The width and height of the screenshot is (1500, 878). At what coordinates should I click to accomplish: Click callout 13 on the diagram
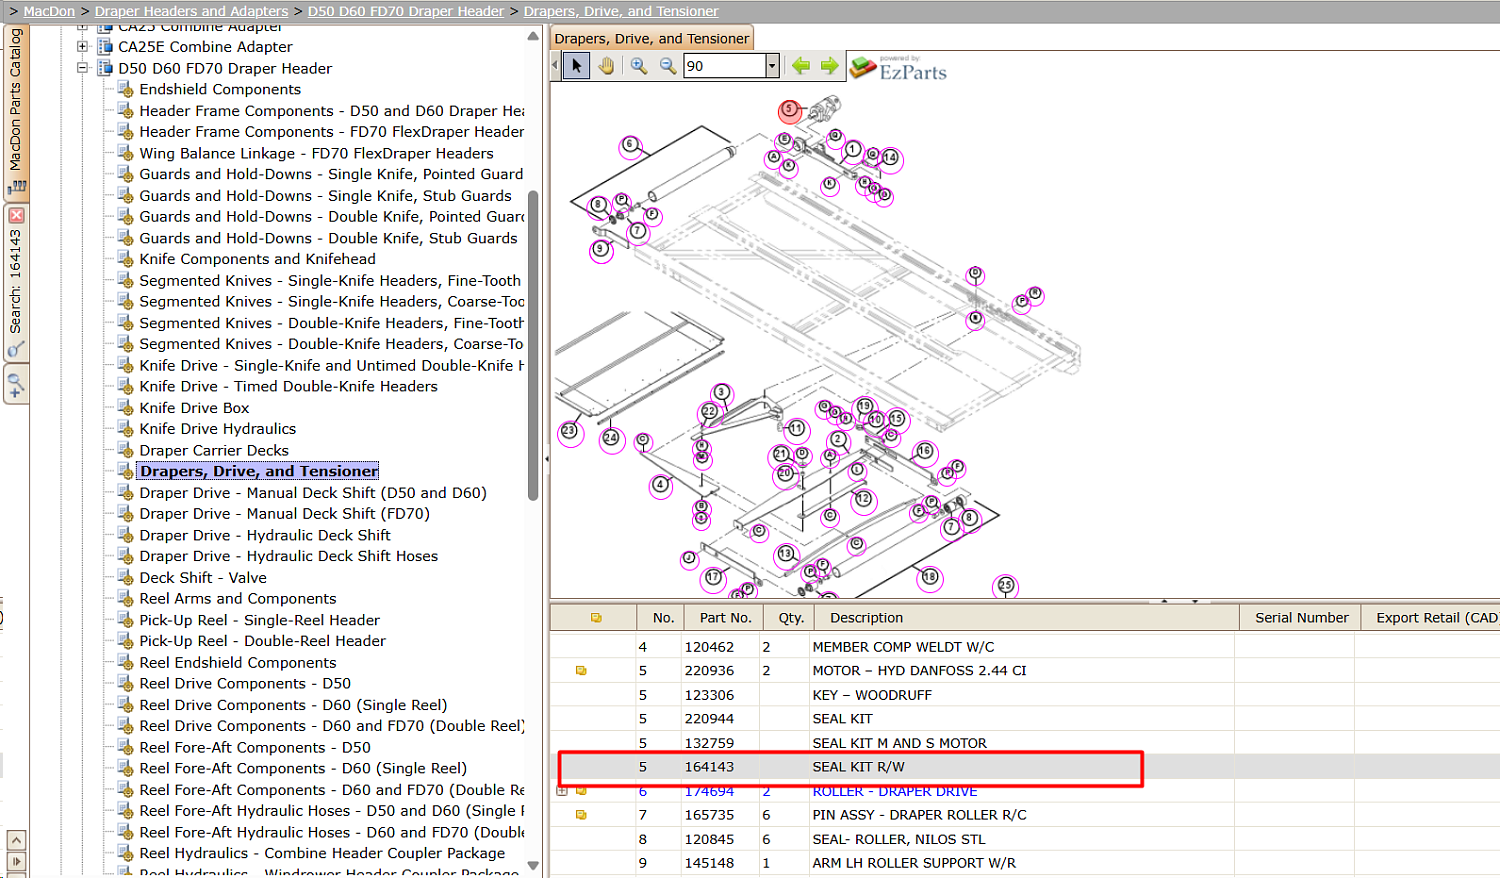point(786,554)
